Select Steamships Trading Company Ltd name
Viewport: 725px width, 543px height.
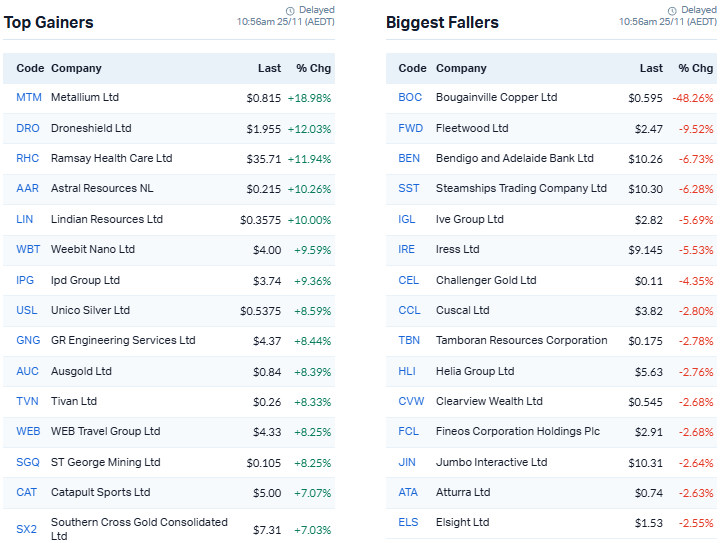tap(521, 188)
